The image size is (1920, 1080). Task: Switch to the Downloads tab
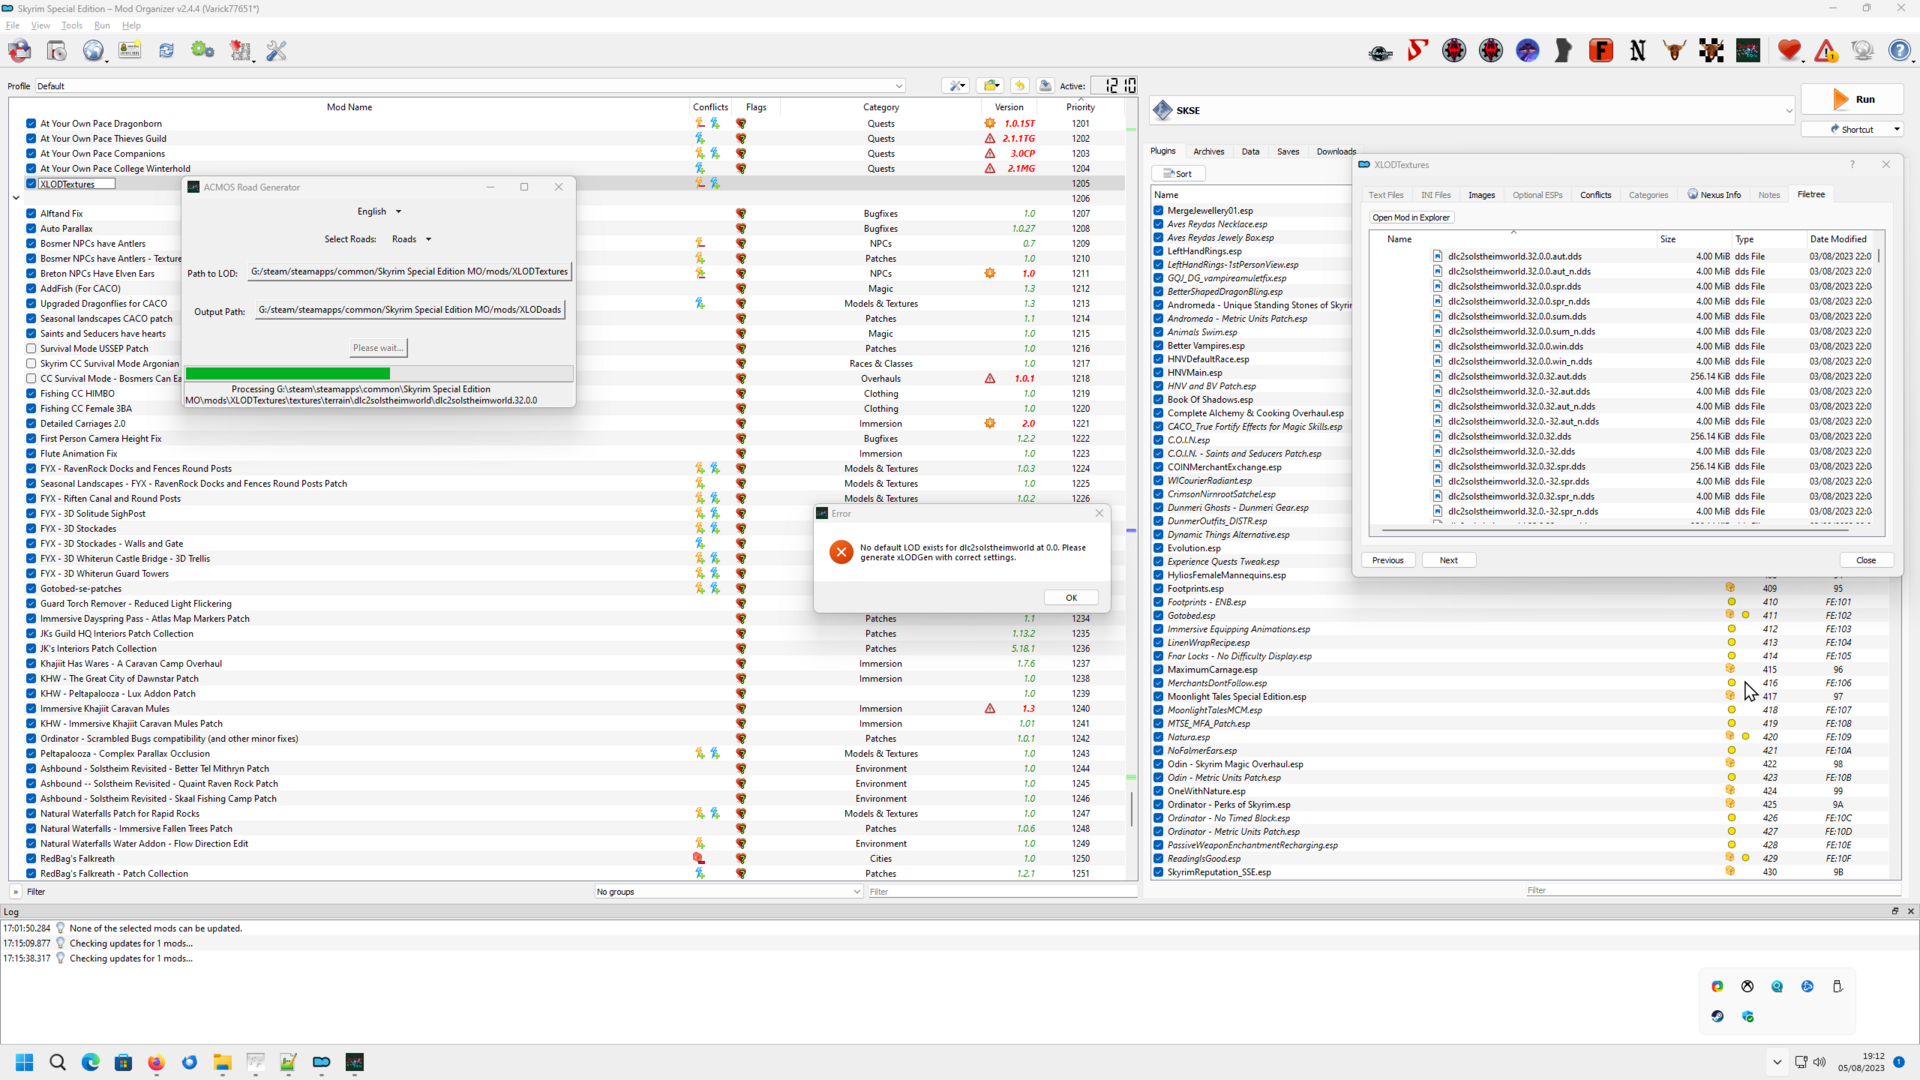point(1336,152)
